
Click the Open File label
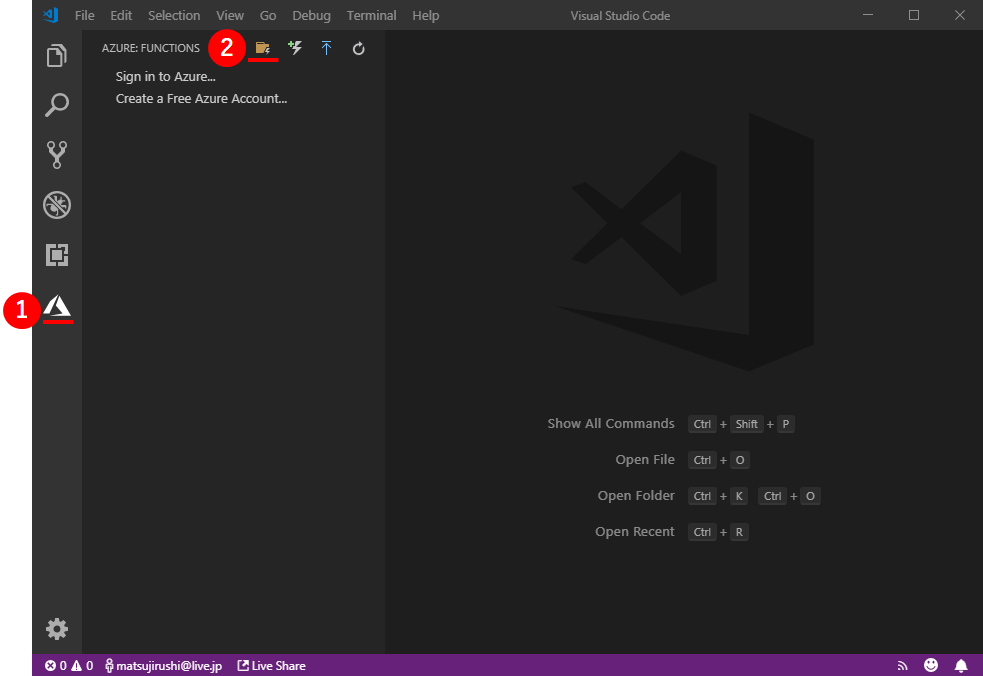pyautogui.click(x=644, y=459)
